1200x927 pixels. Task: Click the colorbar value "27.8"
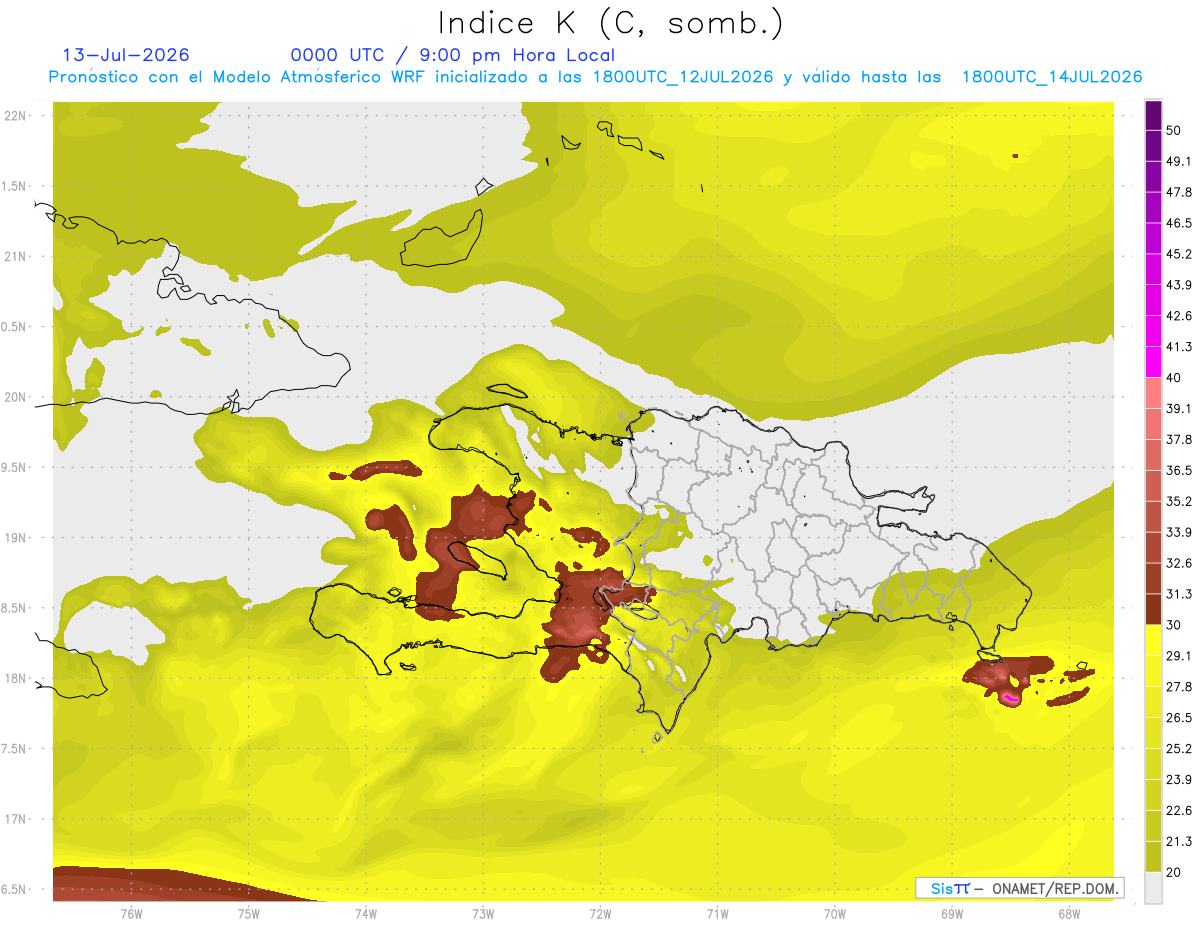coord(1179,686)
